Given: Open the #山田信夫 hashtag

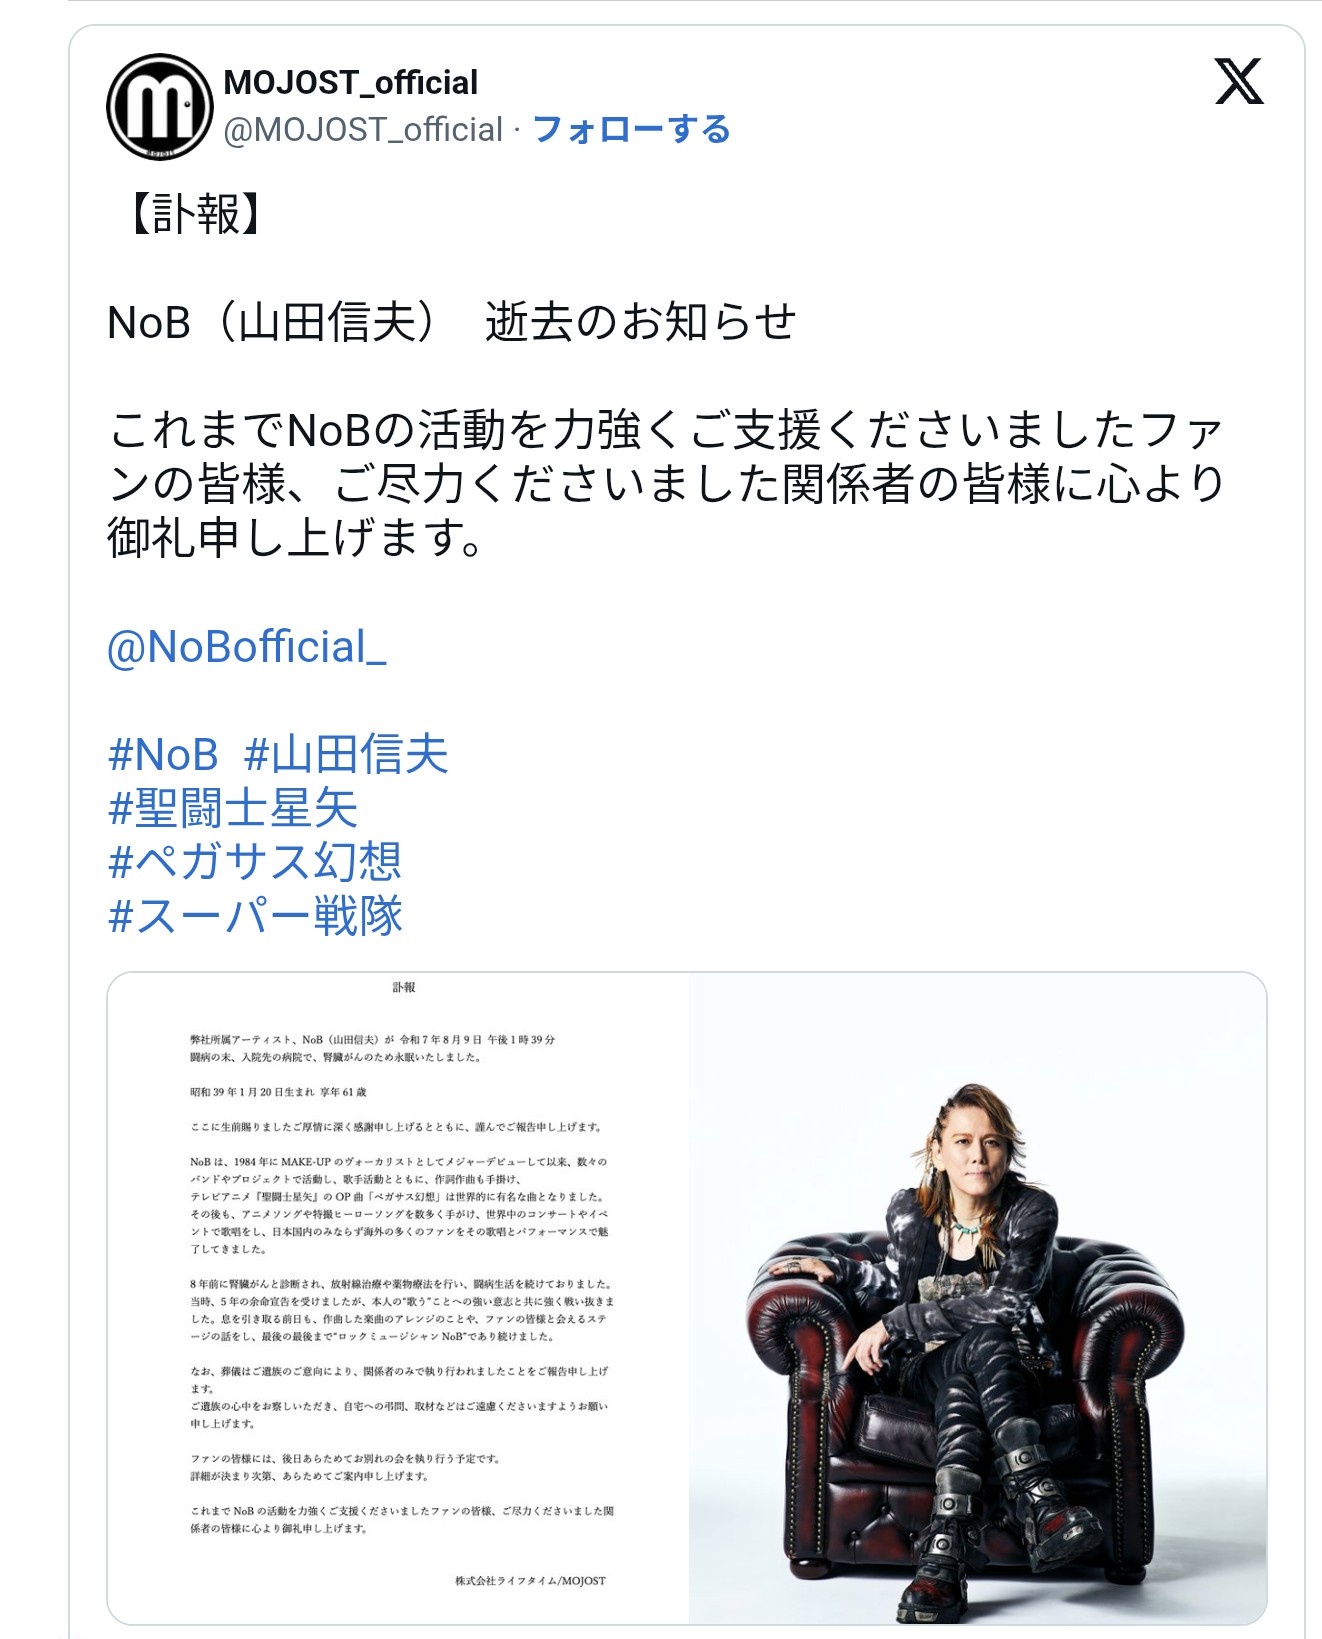Looking at the screenshot, I should coord(346,754).
